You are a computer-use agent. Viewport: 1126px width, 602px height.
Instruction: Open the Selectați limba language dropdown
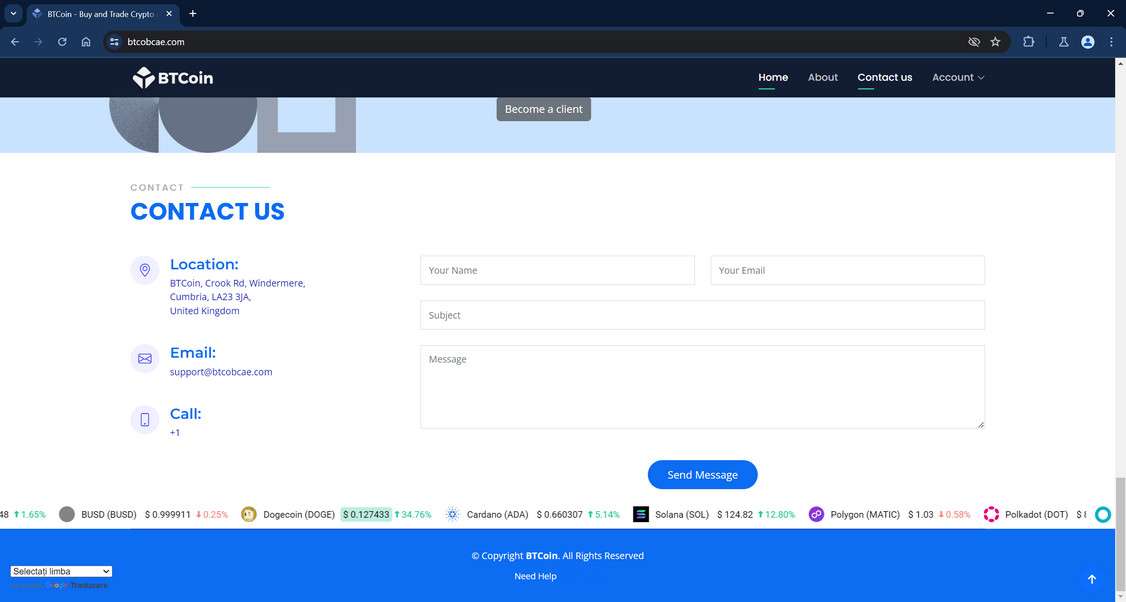coord(60,571)
